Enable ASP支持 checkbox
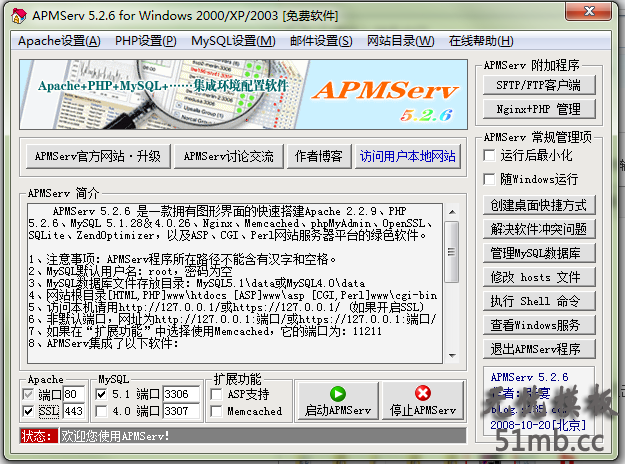This screenshot has width=625, height=464. 216,394
